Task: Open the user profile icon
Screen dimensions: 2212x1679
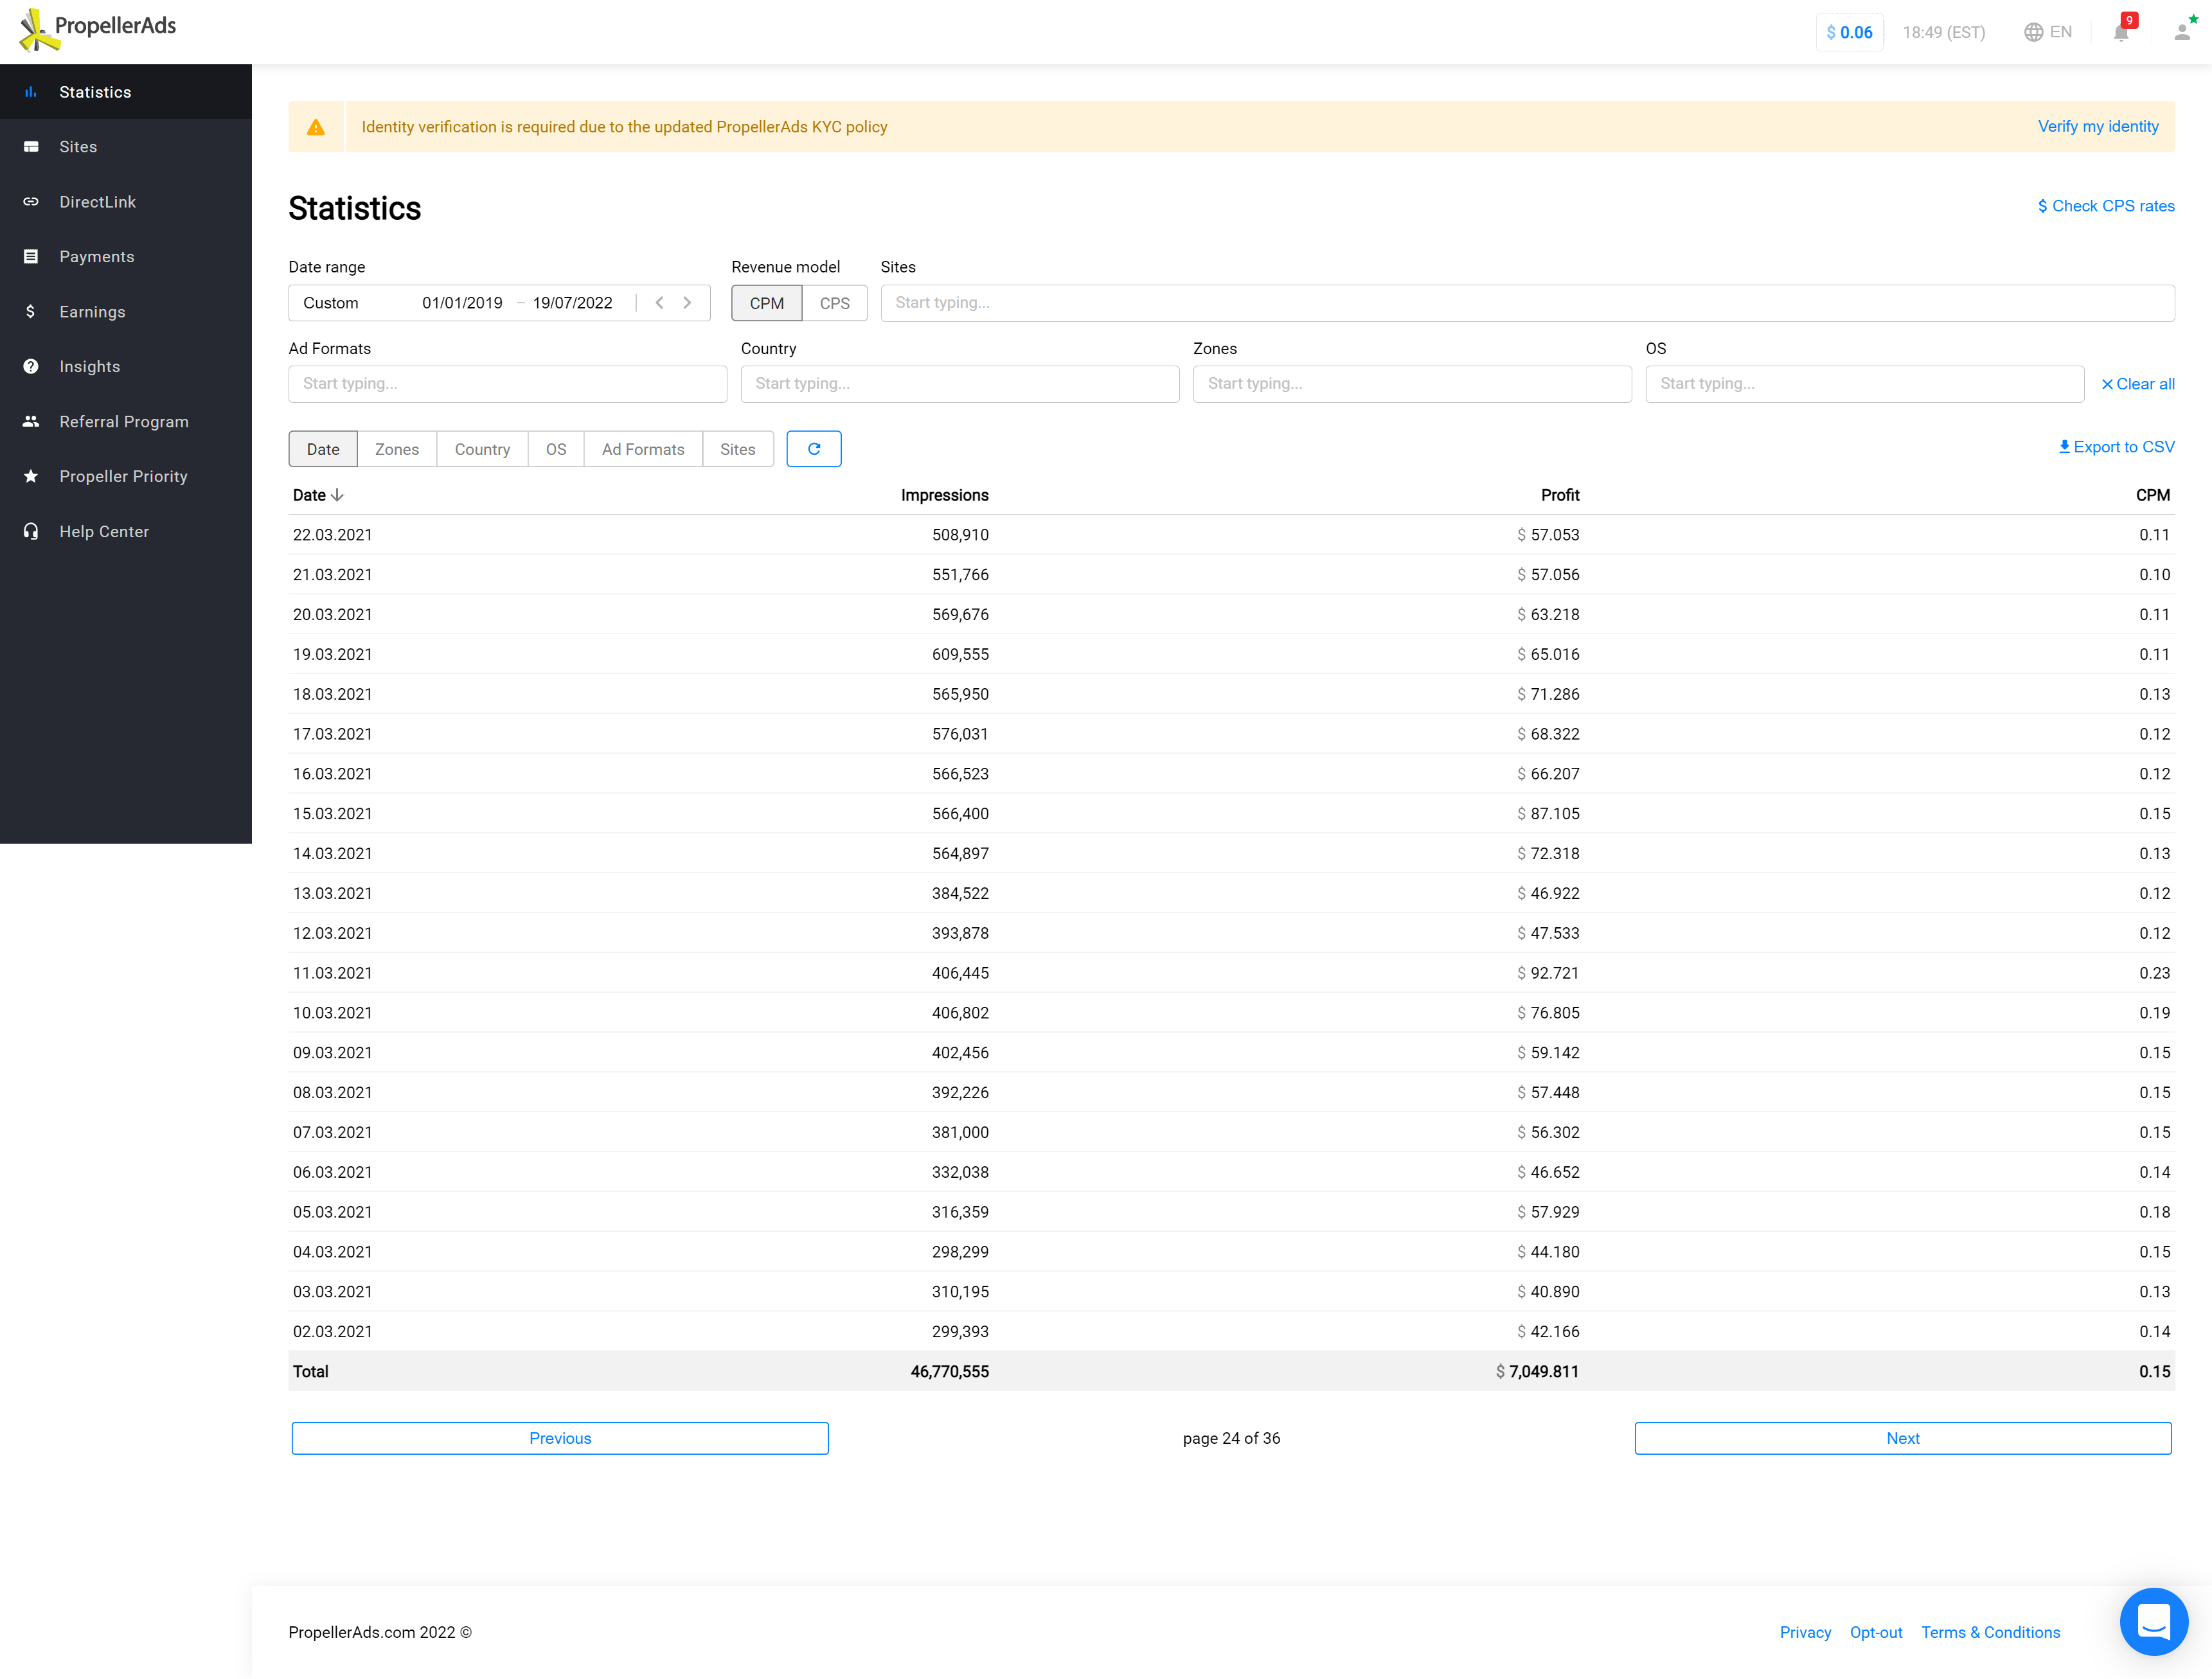Action: [2182, 32]
